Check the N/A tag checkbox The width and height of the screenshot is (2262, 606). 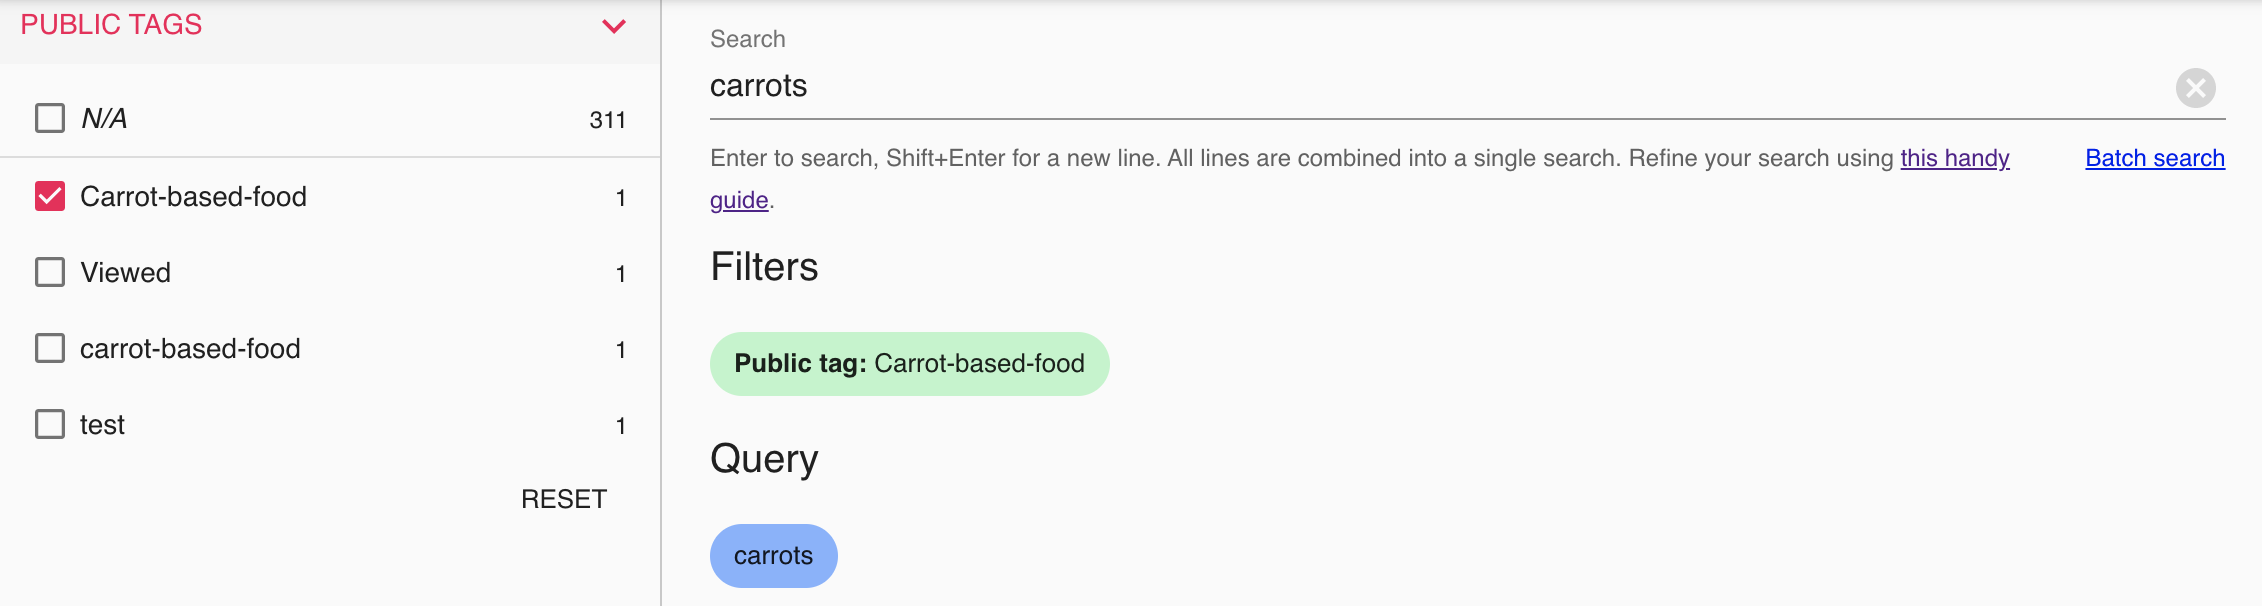(x=50, y=118)
